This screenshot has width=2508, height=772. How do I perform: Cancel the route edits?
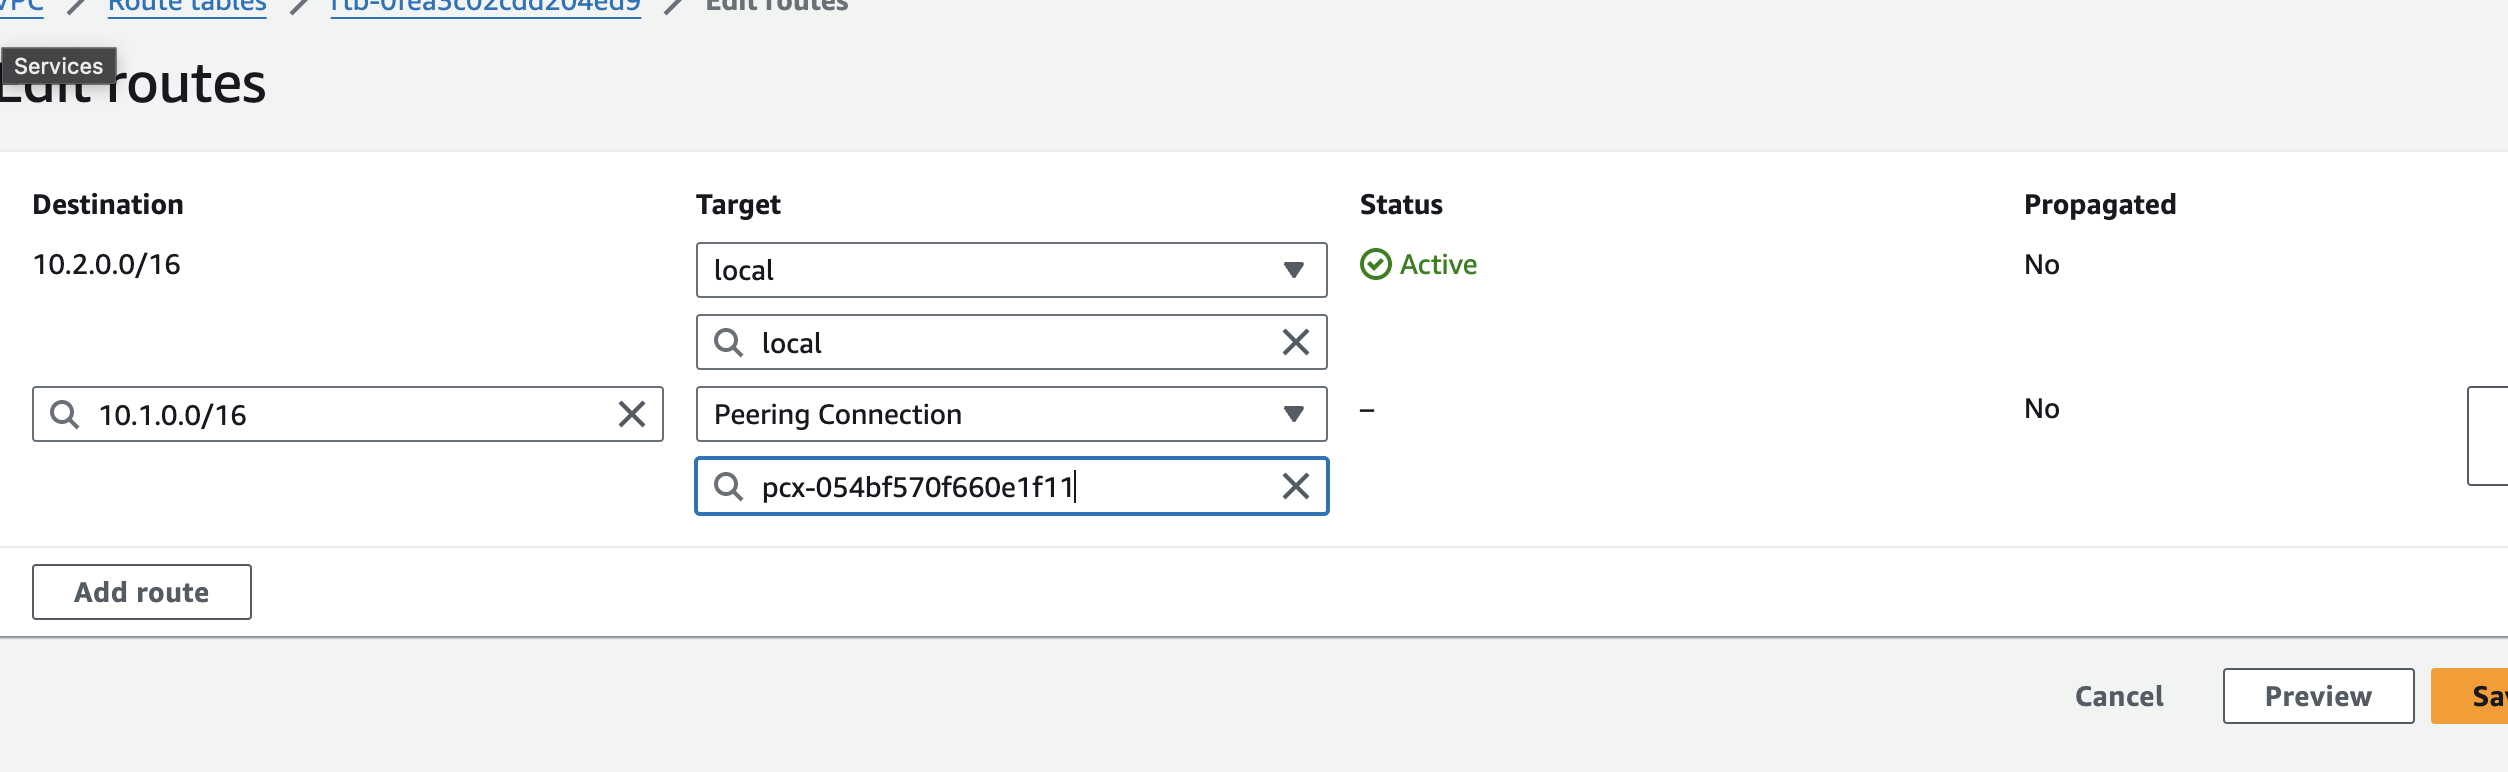point(2119,696)
